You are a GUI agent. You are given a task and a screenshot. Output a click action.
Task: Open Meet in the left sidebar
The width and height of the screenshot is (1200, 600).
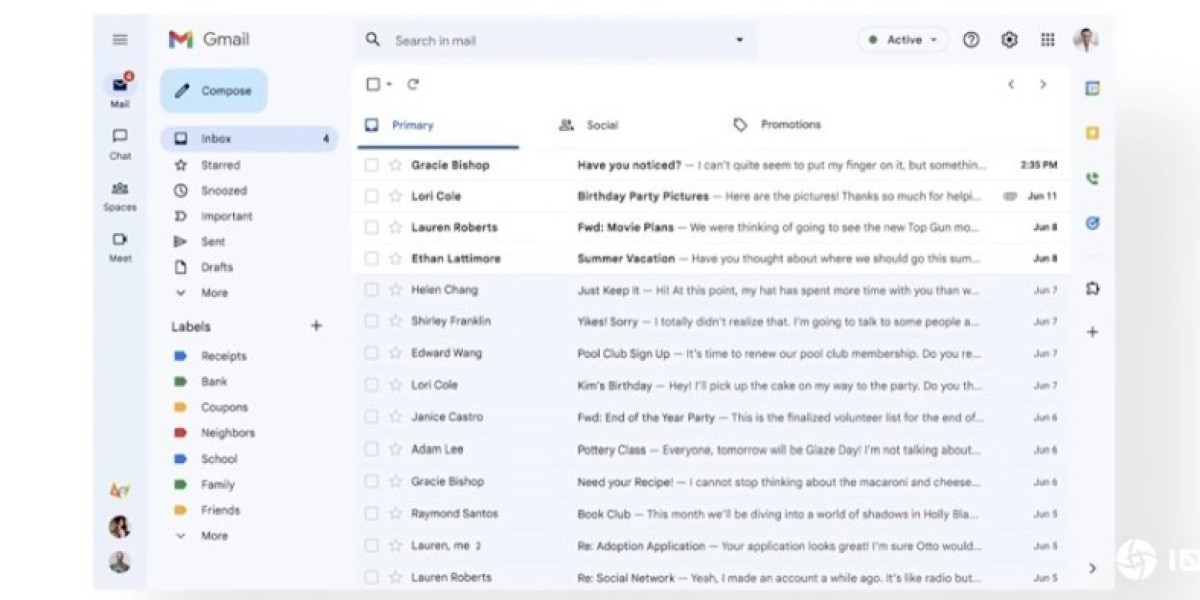point(120,246)
